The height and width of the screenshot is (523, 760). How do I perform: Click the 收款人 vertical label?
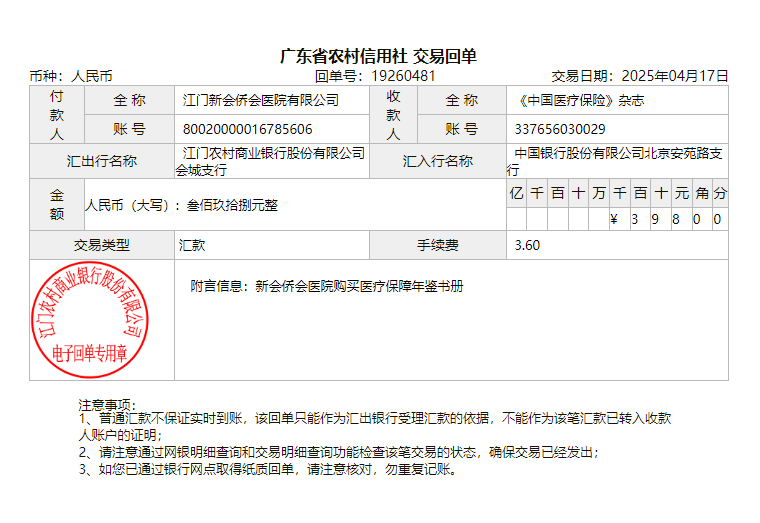click(393, 115)
